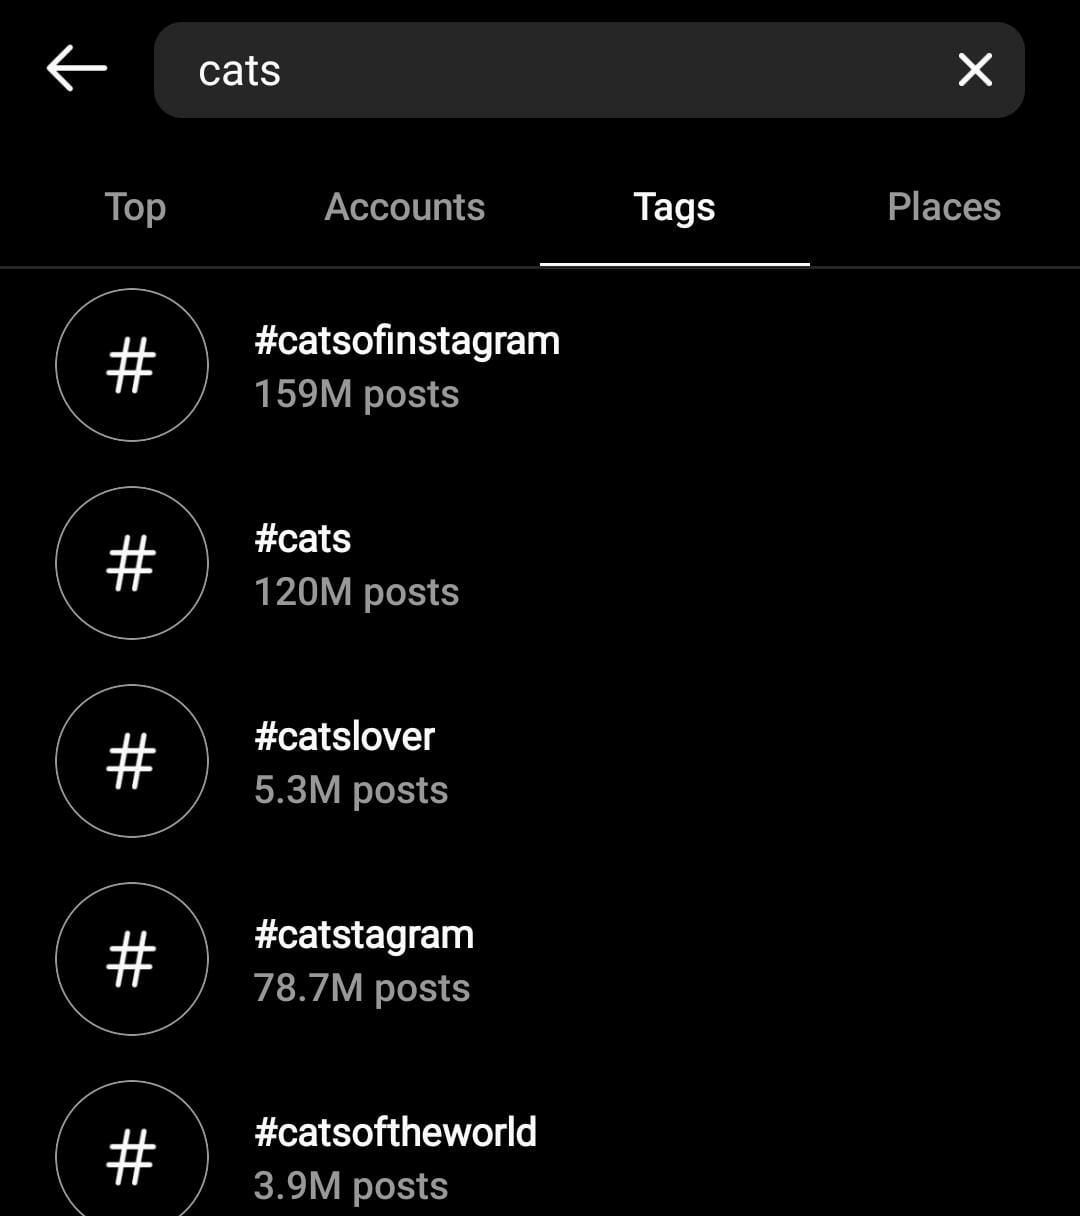Tap the 159M posts count text

(356, 394)
